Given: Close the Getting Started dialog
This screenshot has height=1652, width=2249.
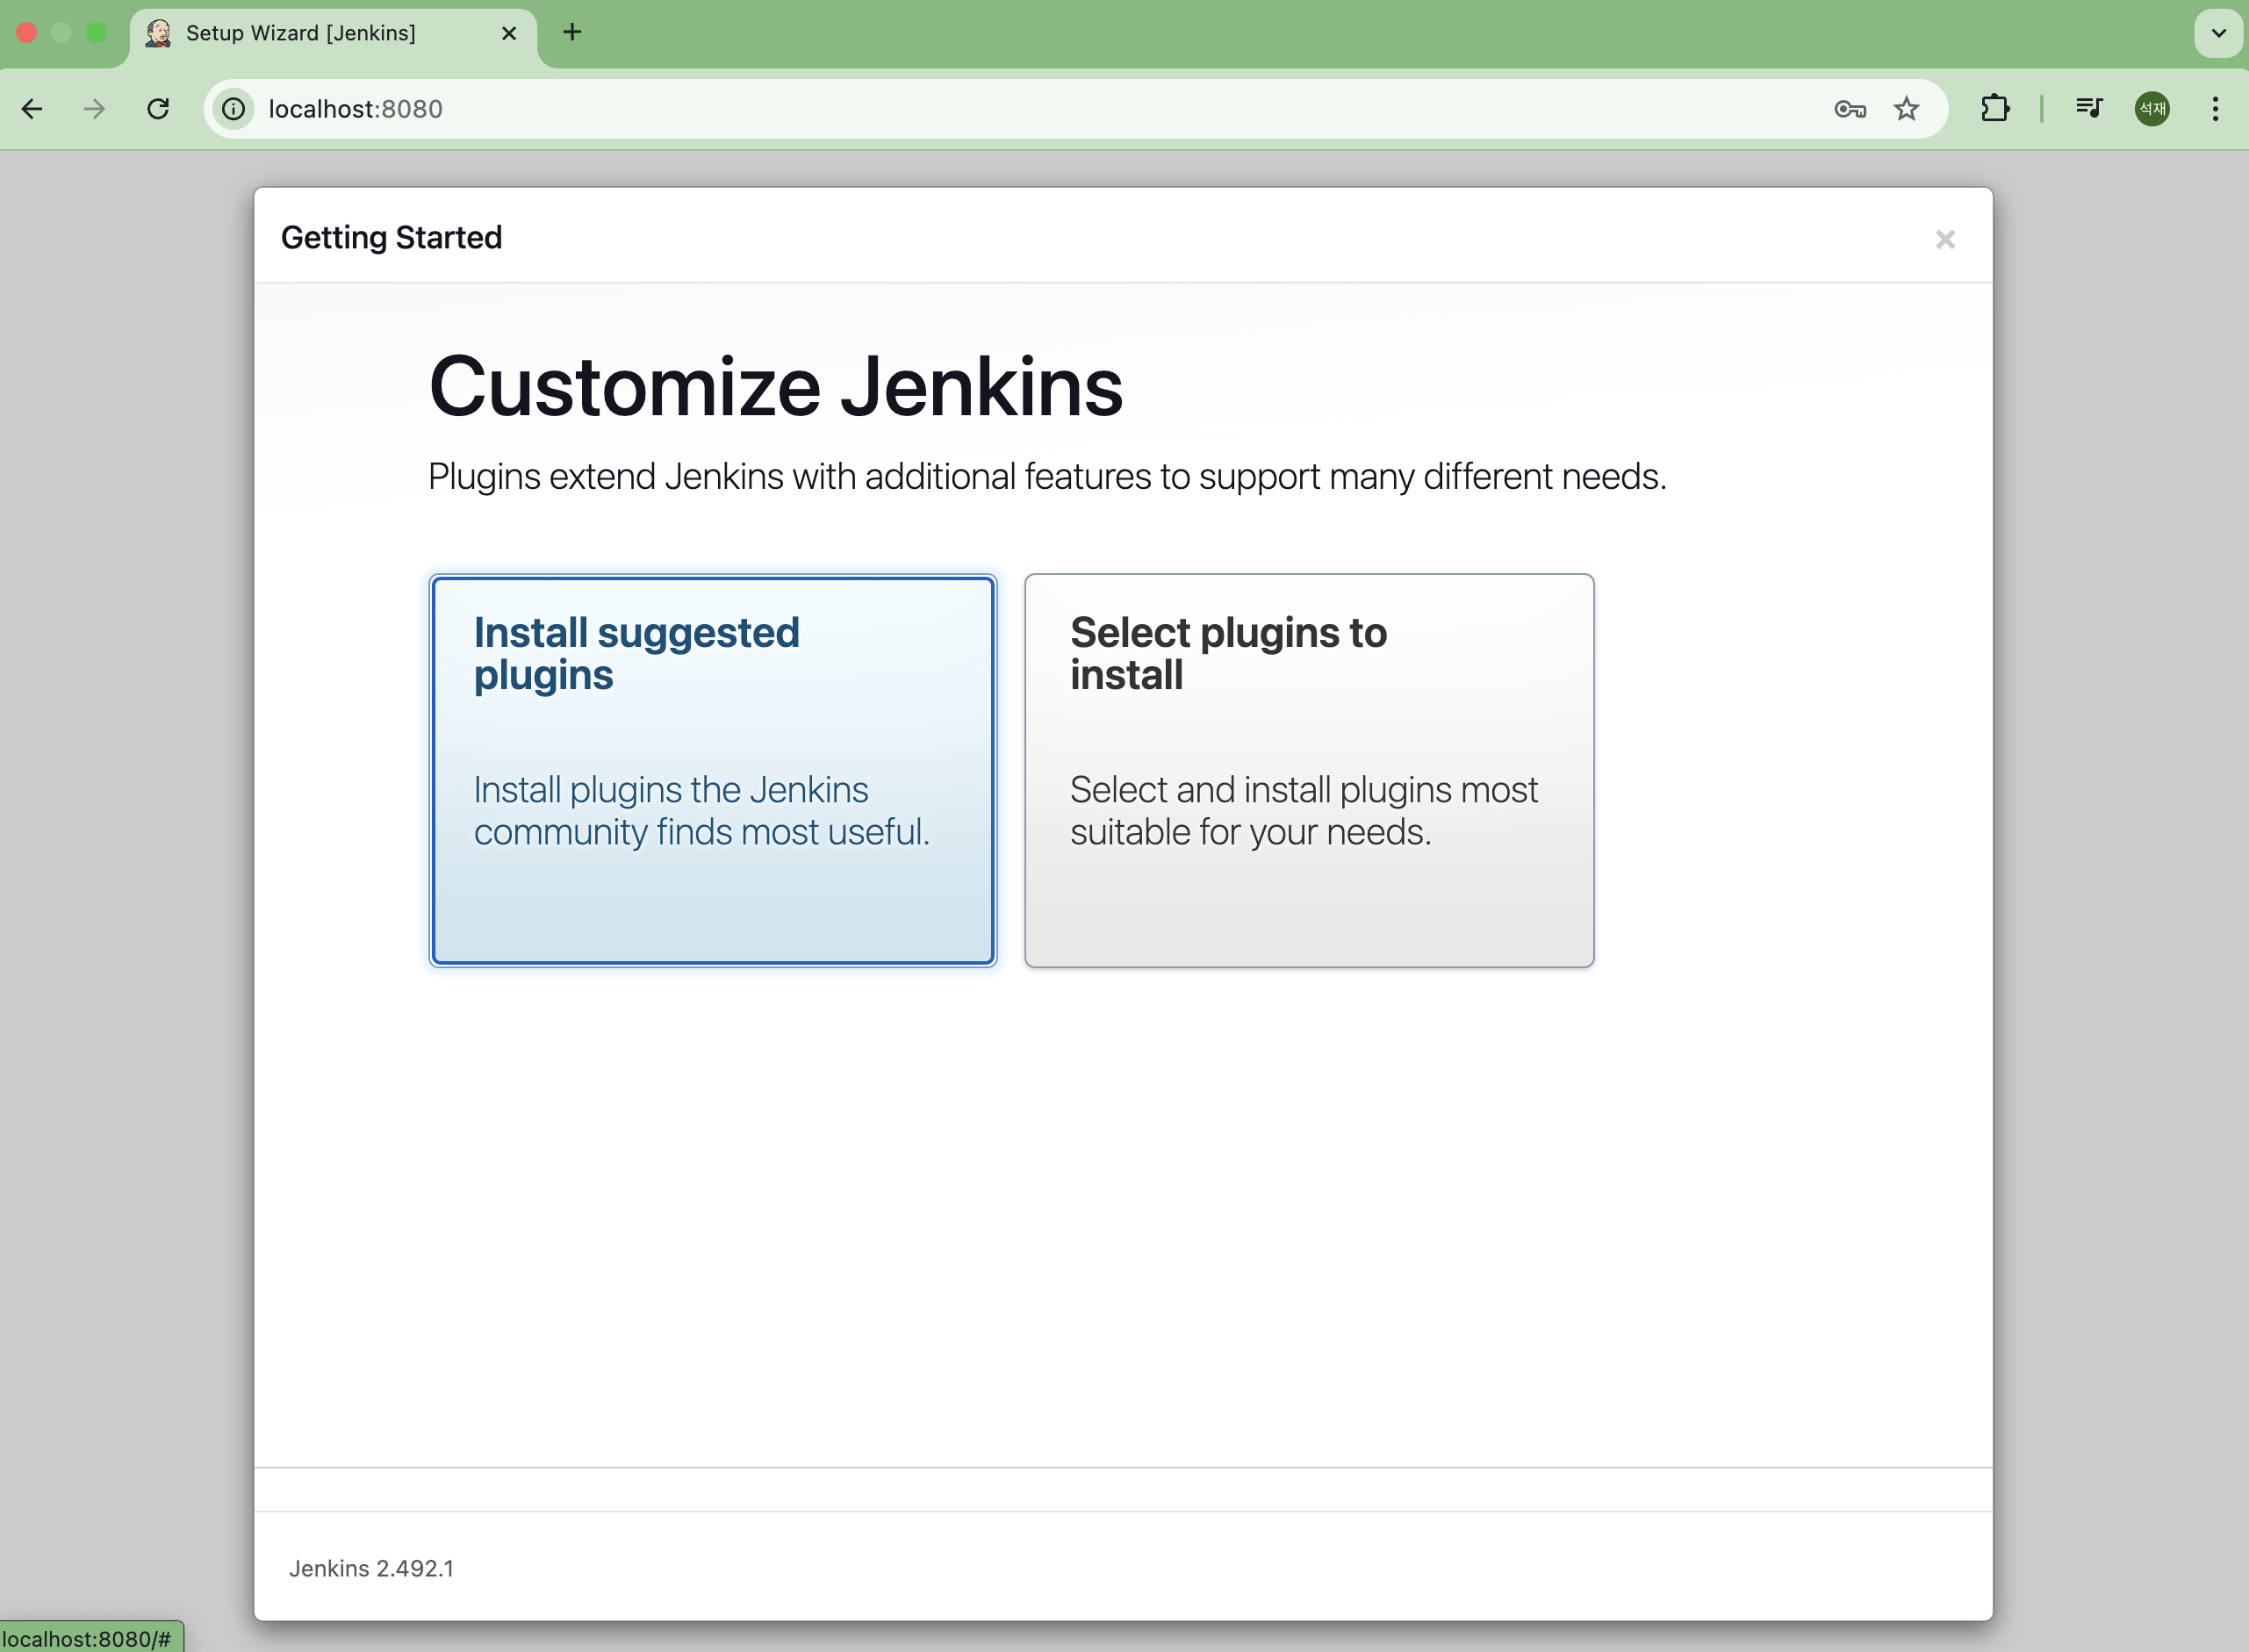Looking at the screenshot, I should [x=1944, y=240].
